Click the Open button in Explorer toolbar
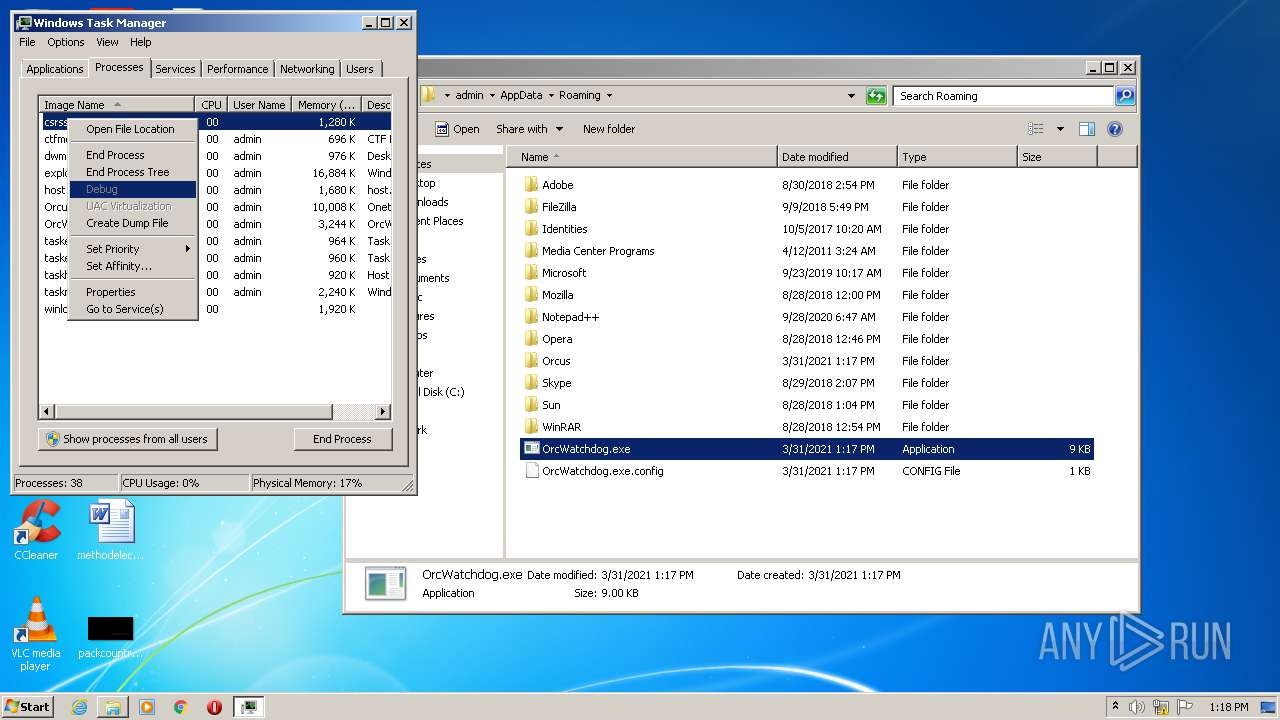 point(457,129)
